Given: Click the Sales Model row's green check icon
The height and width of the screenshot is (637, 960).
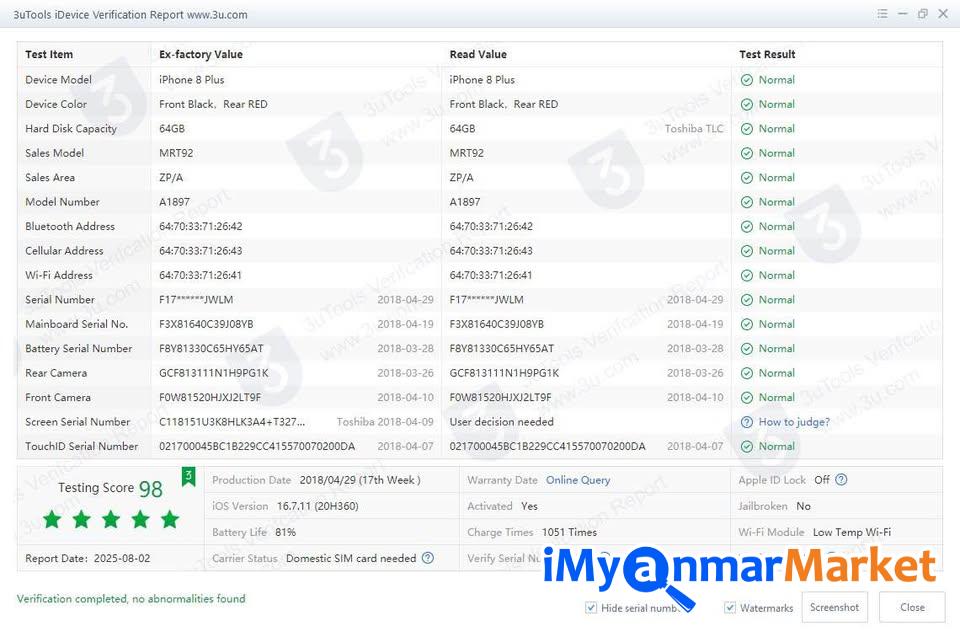Looking at the screenshot, I should coord(746,154).
